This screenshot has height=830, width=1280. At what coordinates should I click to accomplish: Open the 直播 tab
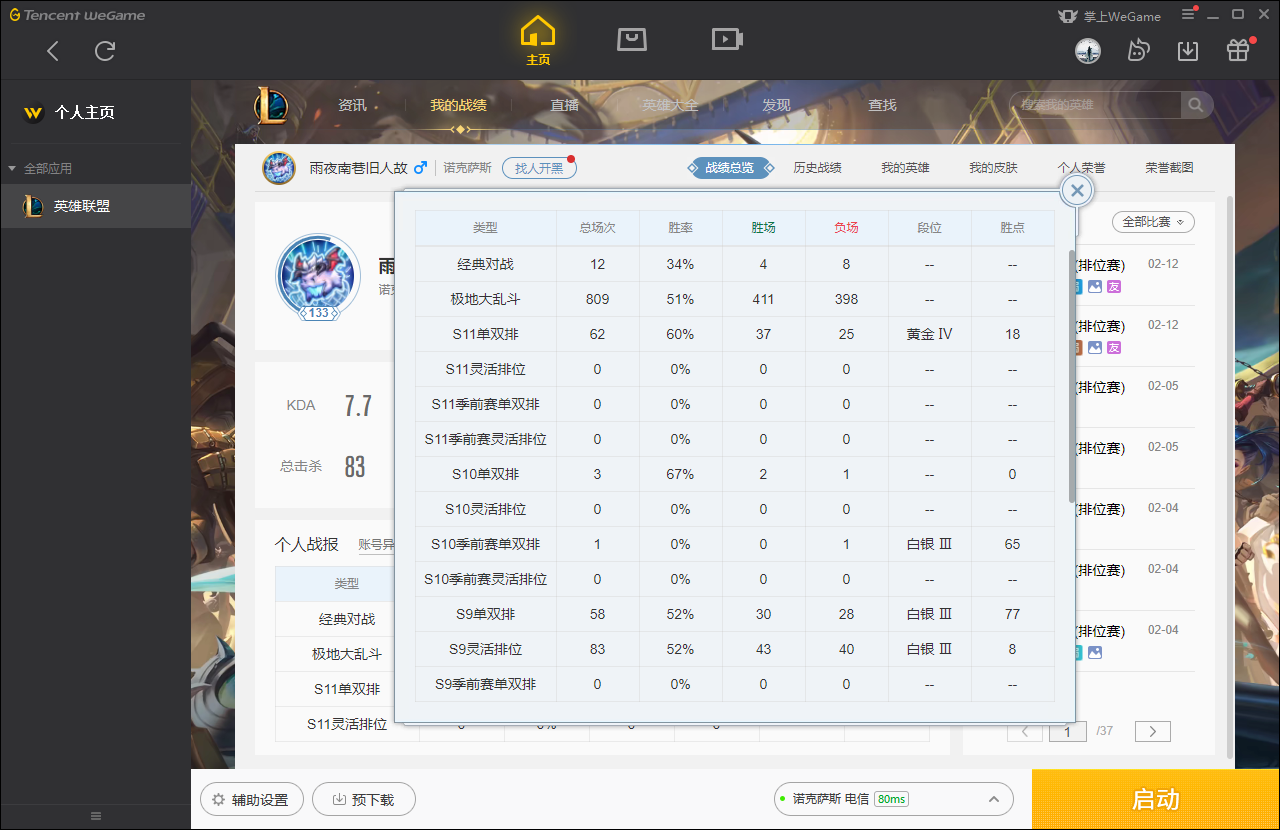point(565,105)
